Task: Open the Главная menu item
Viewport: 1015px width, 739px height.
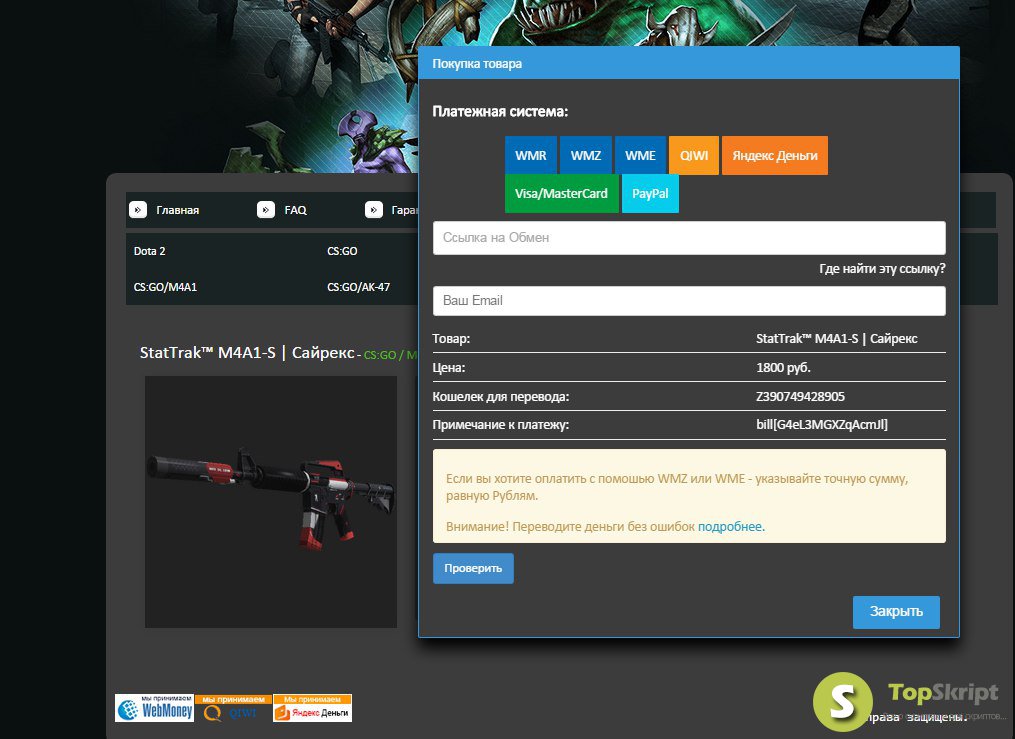Action: pos(177,210)
